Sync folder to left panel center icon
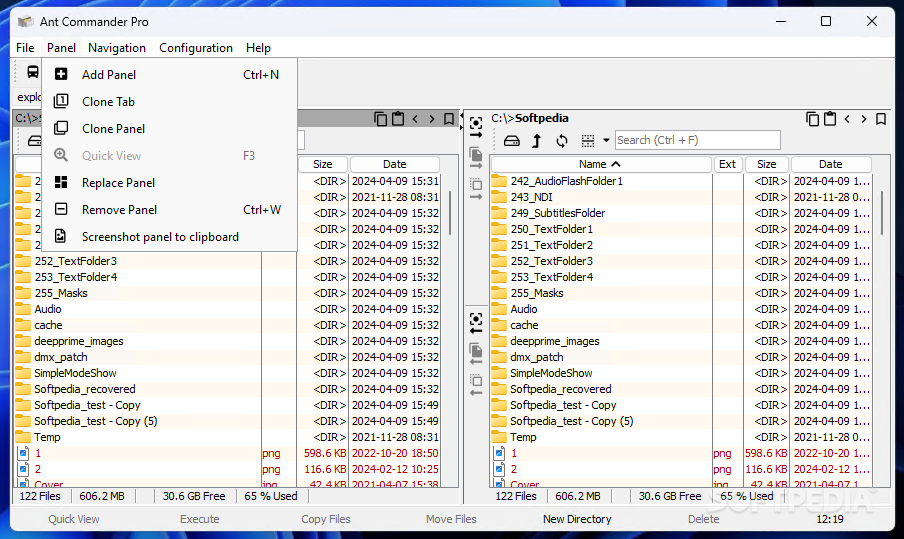The height and width of the screenshot is (539, 904). (x=476, y=323)
